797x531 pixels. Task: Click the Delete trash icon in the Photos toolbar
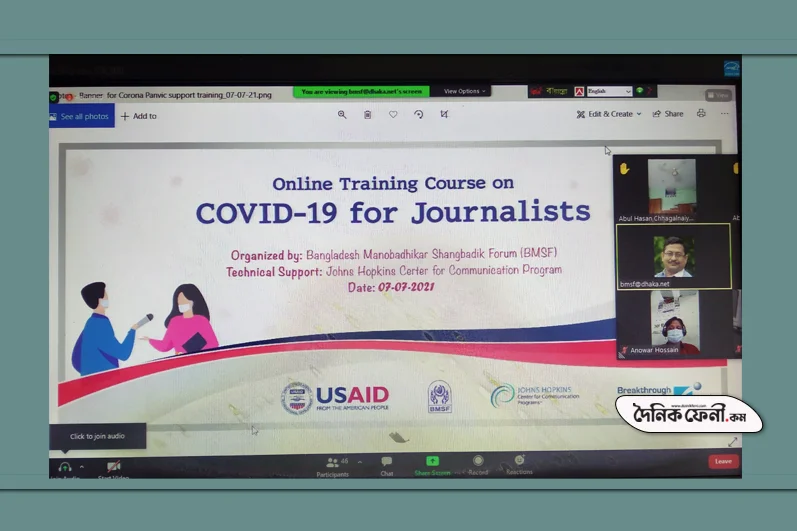tap(367, 114)
